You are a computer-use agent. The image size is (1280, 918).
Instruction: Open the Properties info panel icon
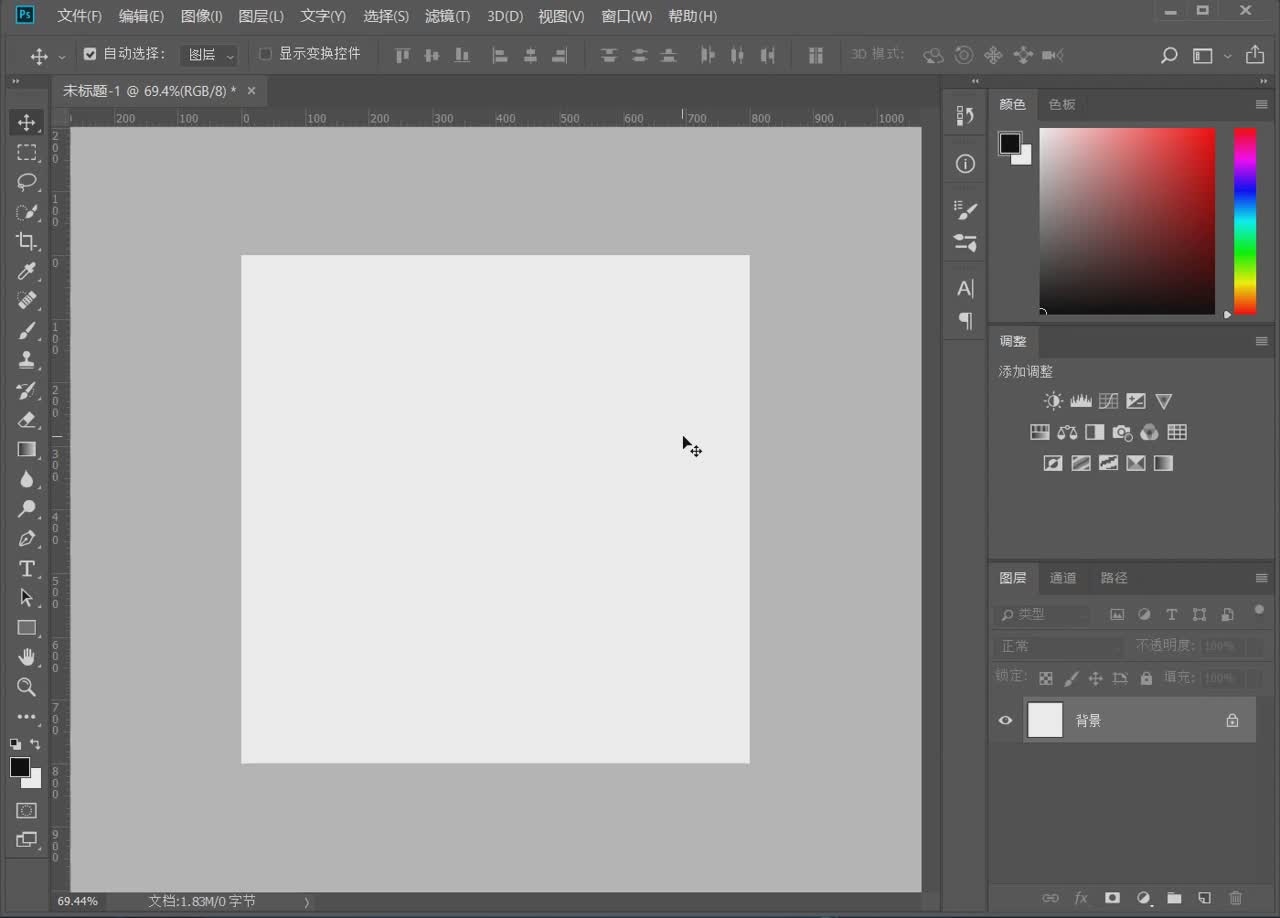[965, 164]
